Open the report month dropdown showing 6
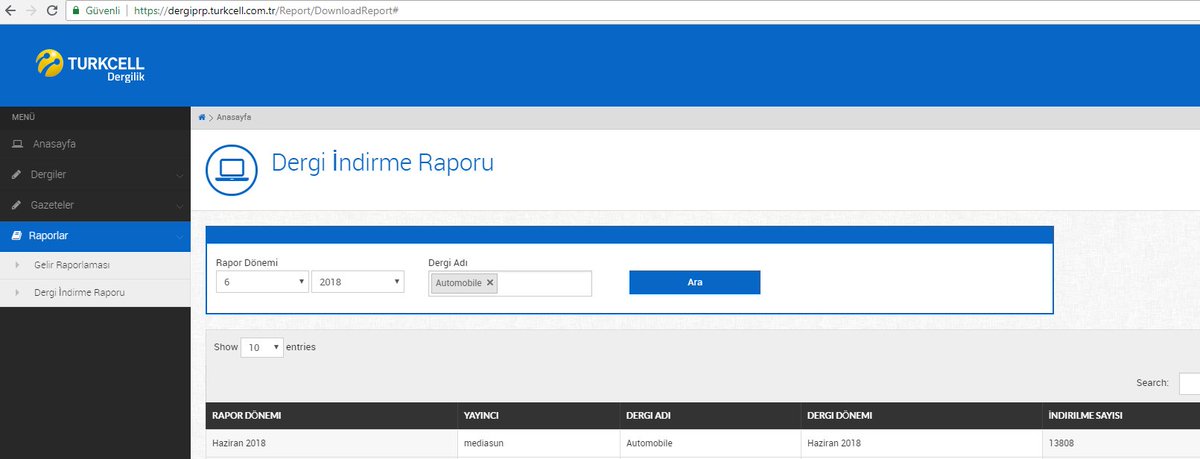This screenshot has width=1200, height=459. pos(262,283)
